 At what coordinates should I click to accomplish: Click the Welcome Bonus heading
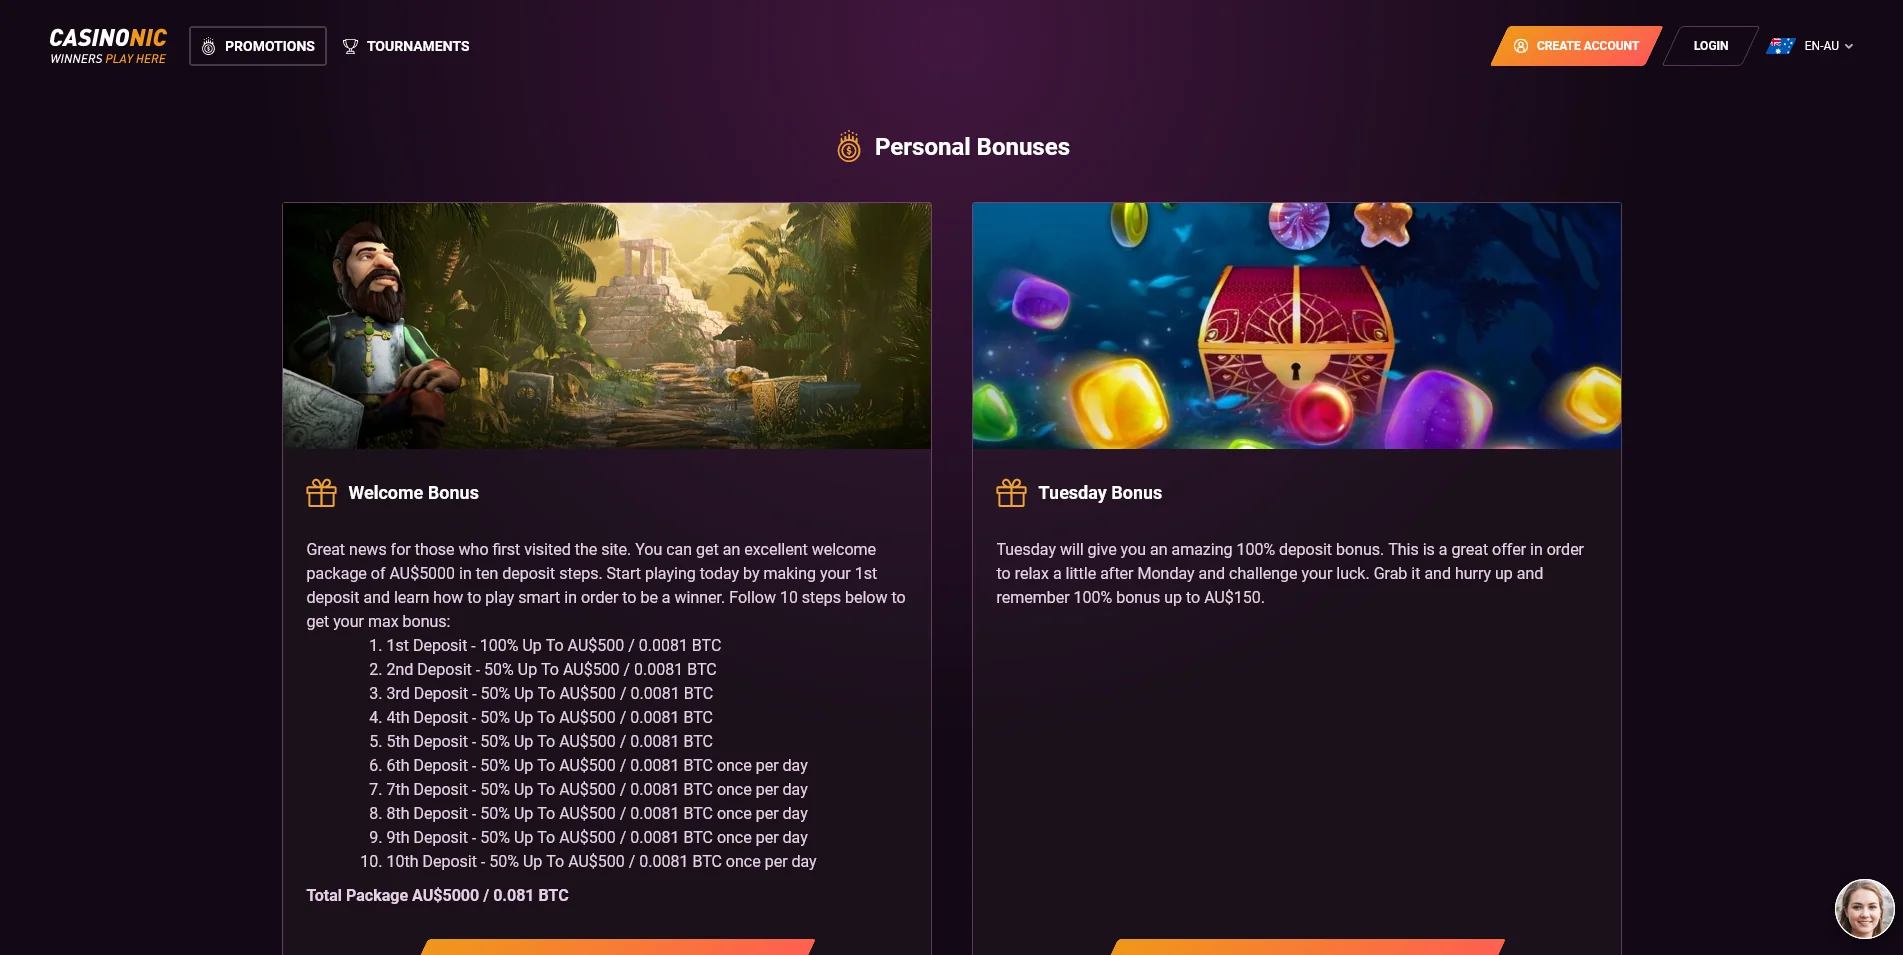pyautogui.click(x=413, y=493)
